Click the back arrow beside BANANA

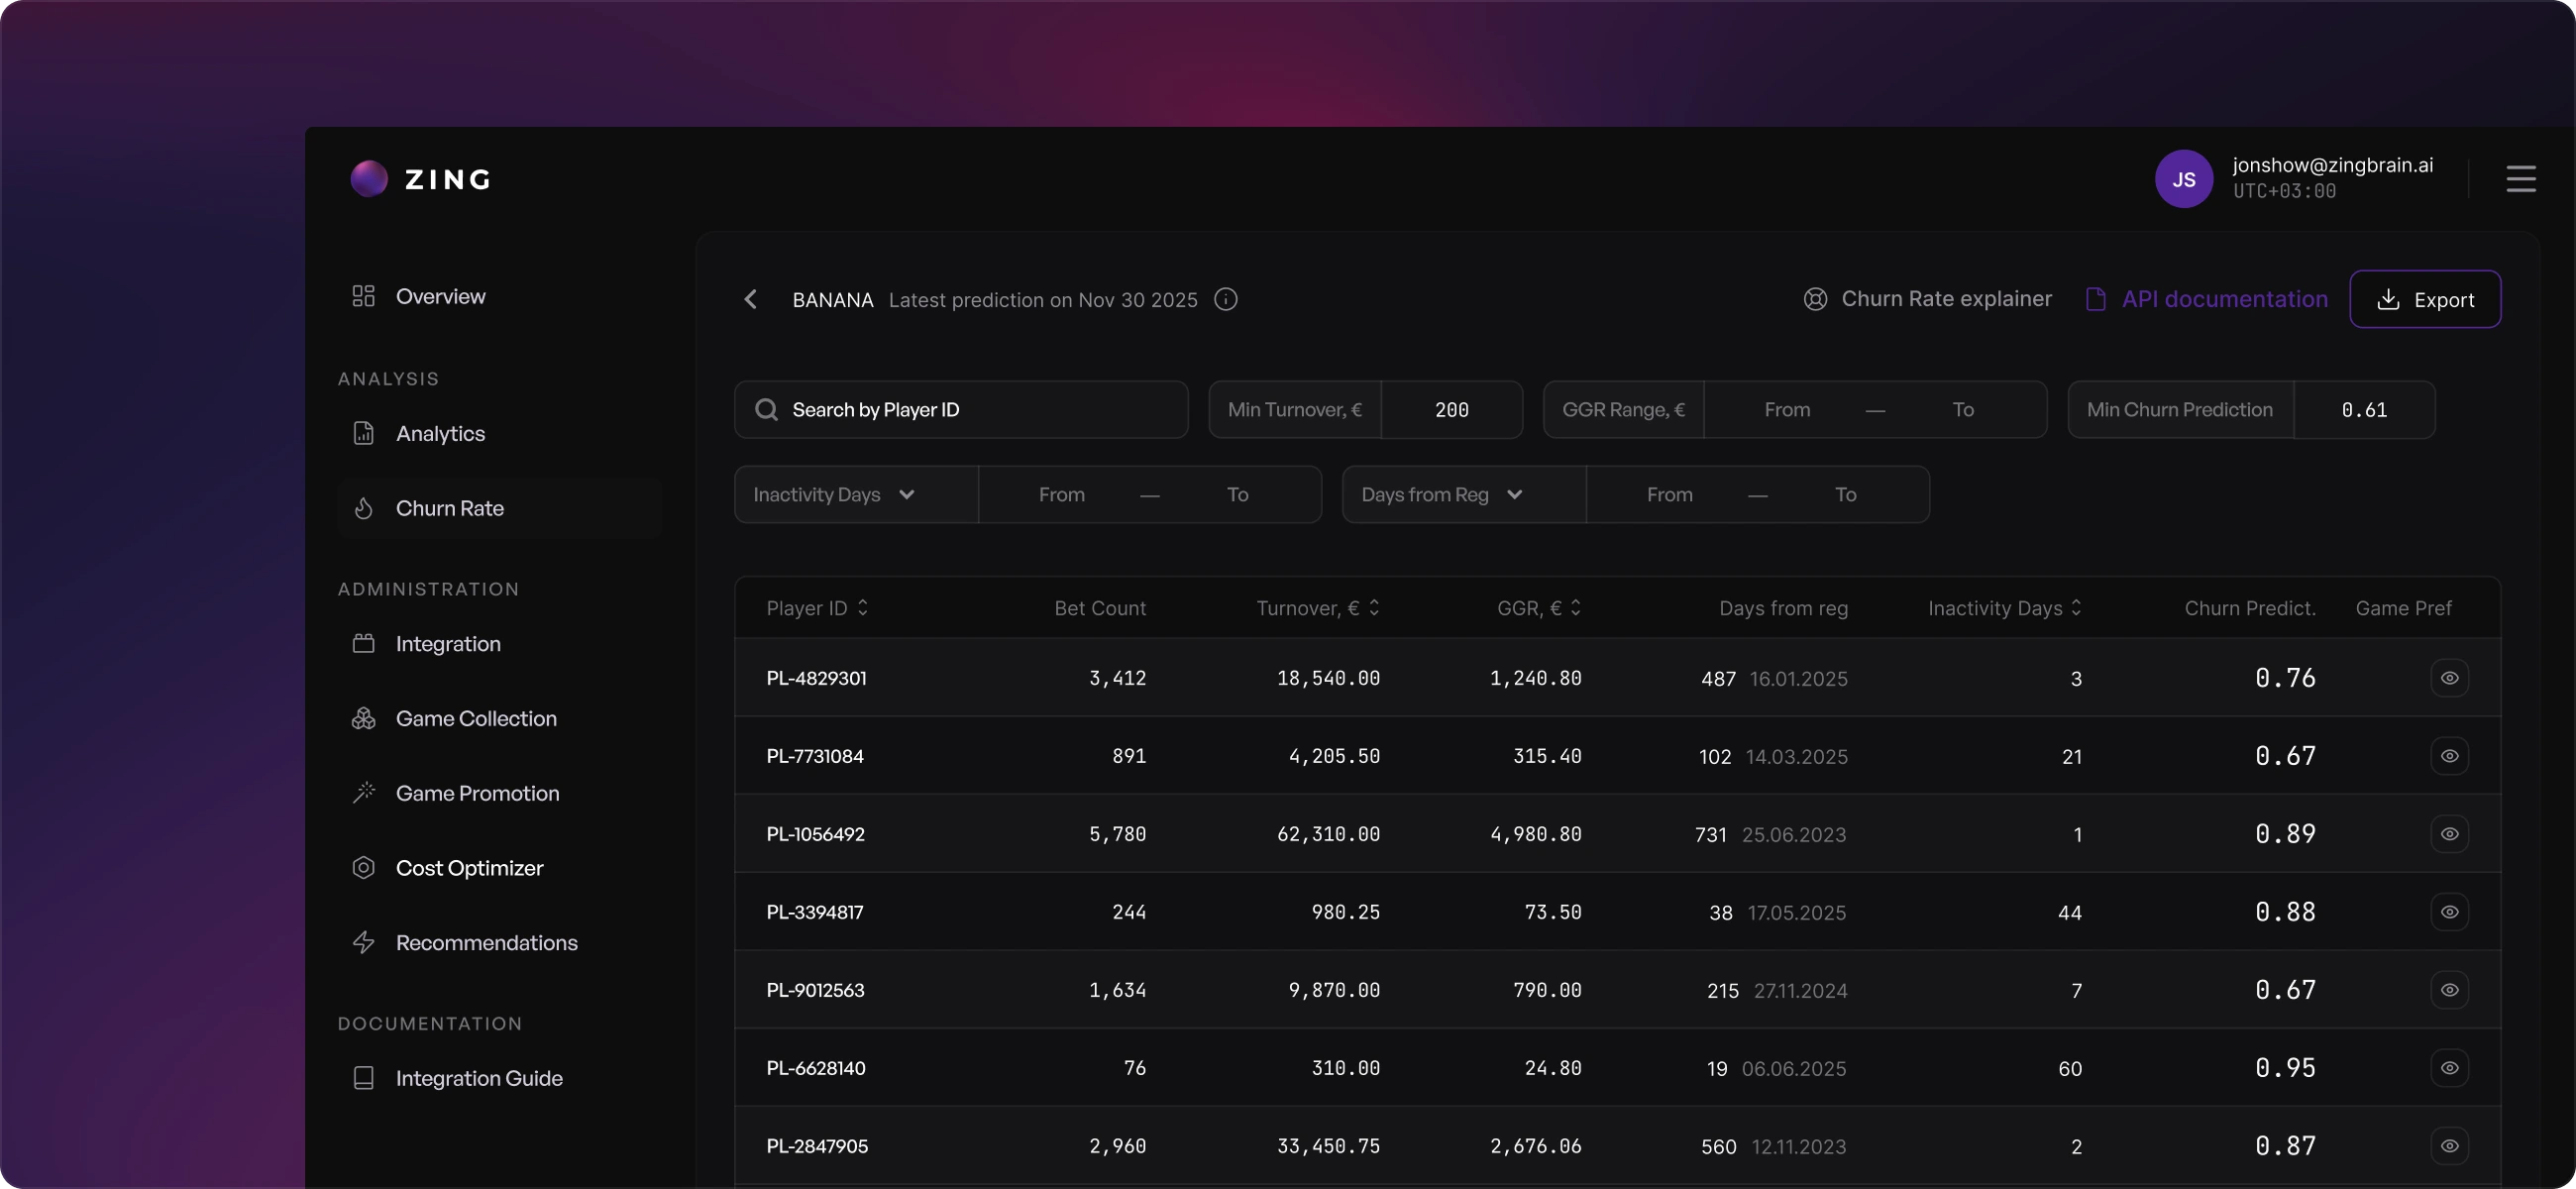pyautogui.click(x=751, y=299)
